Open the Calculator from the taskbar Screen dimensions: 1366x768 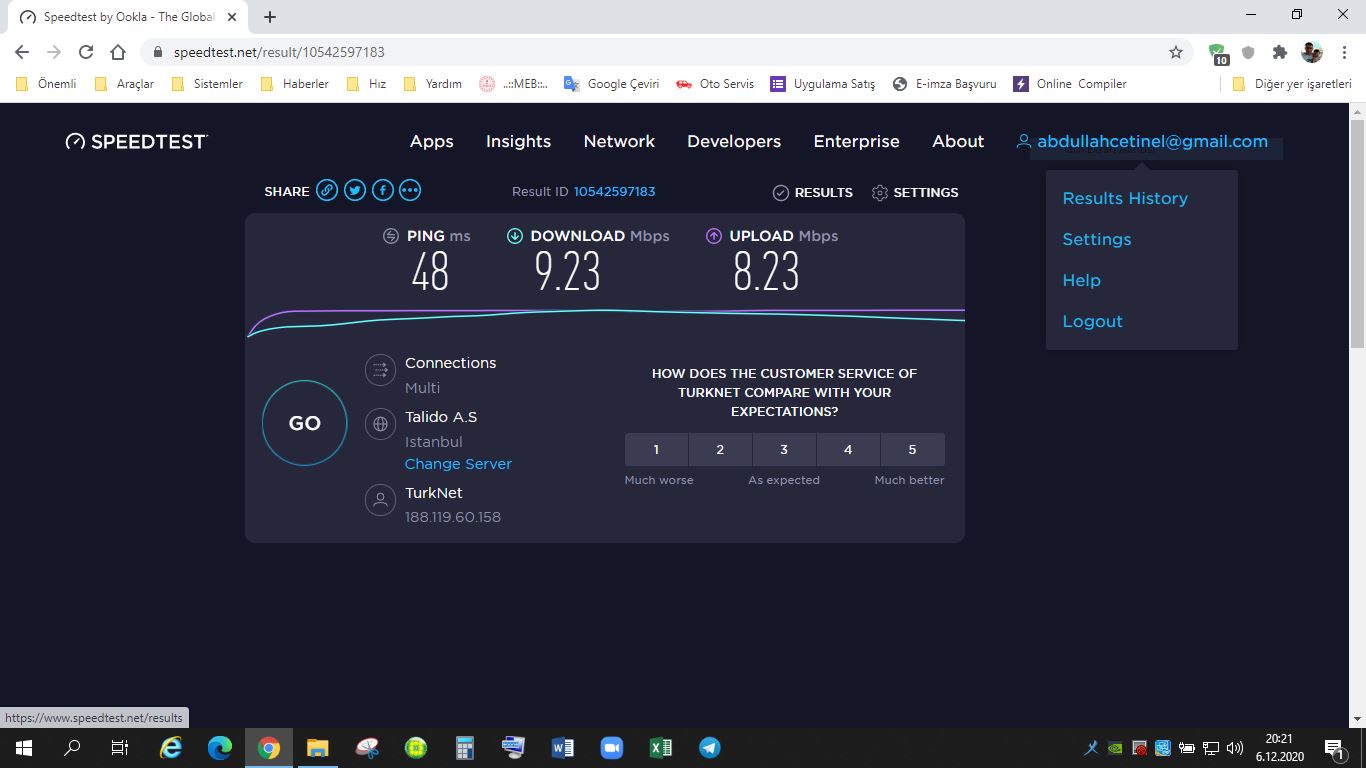(x=464, y=747)
